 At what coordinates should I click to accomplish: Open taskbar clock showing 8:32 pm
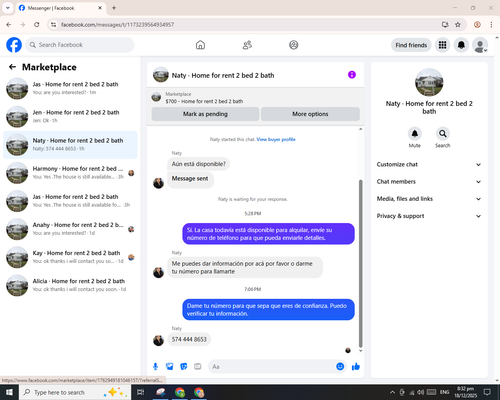pyautogui.click(x=465, y=392)
